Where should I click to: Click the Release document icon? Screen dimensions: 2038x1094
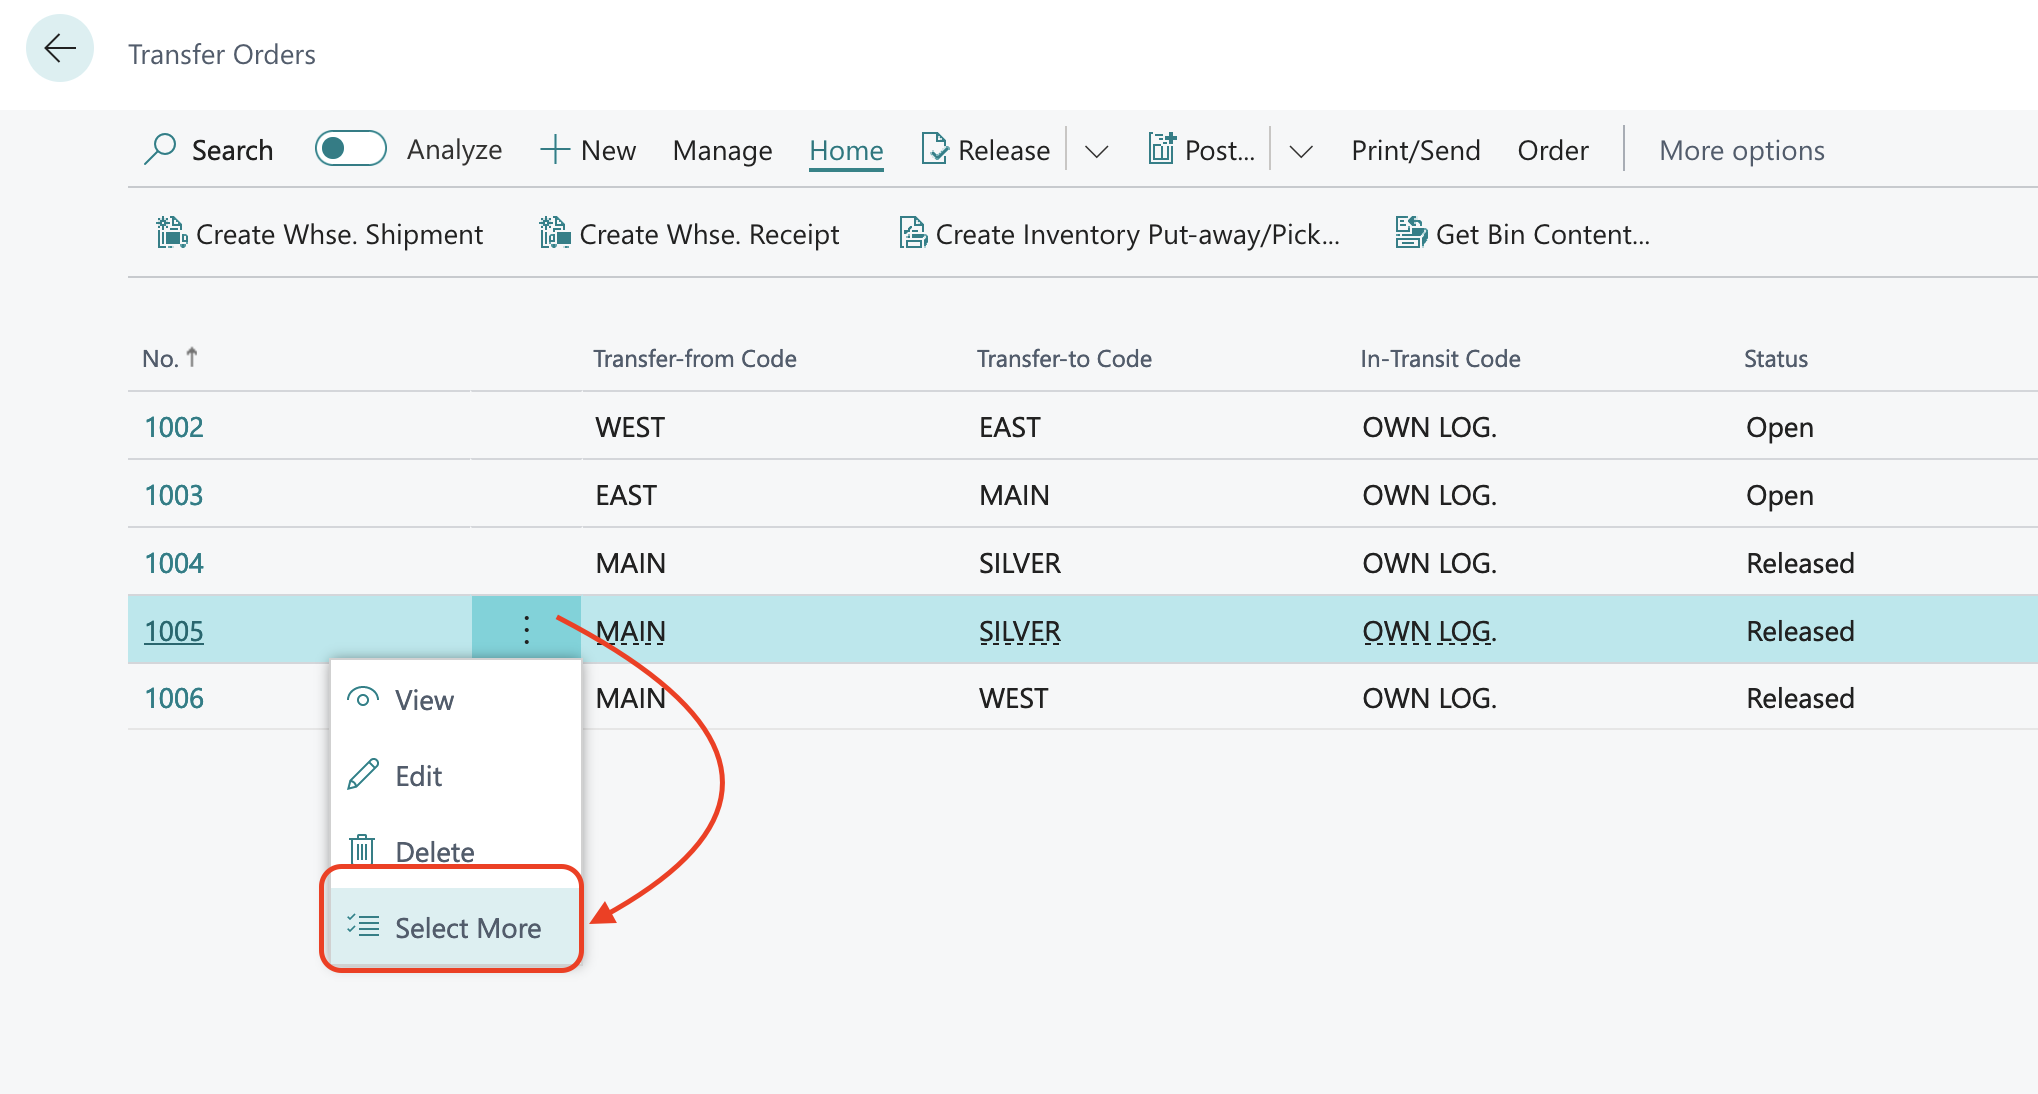pyautogui.click(x=934, y=149)
